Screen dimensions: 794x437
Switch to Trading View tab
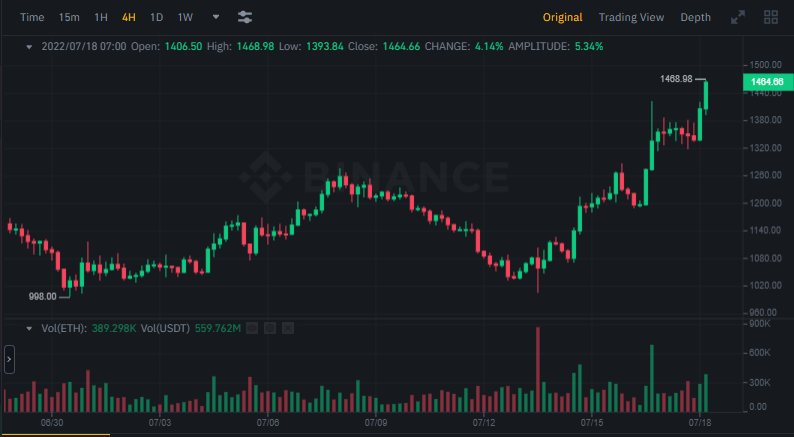(x=631, y=17)
